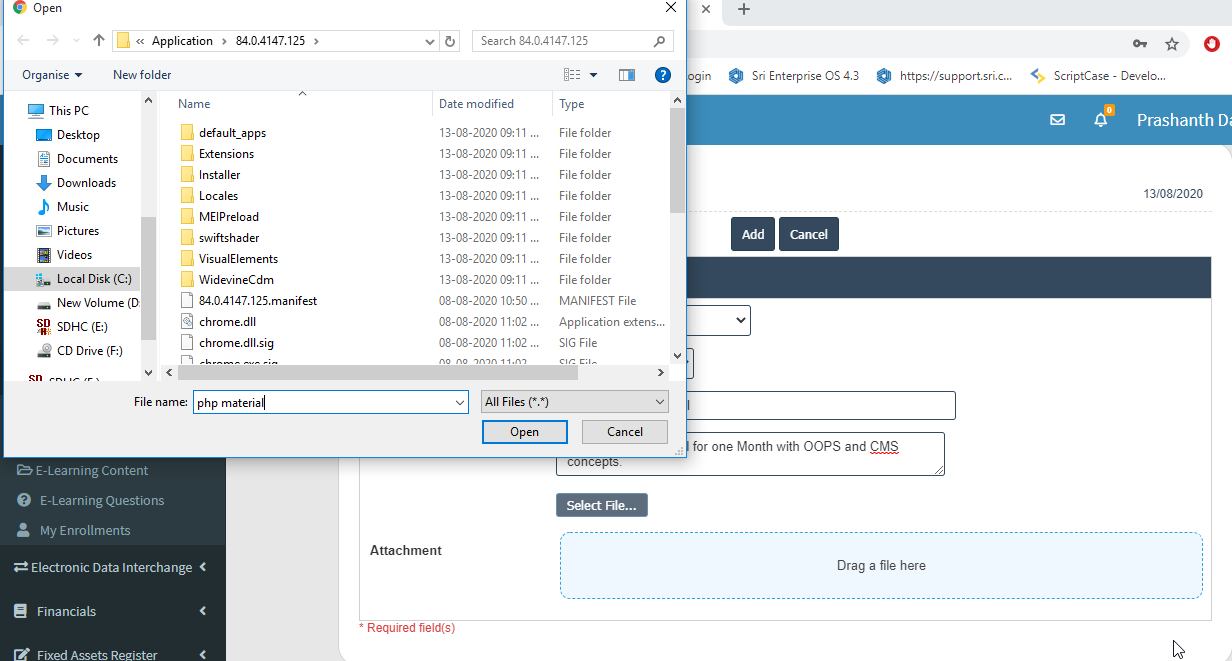The height and width of the screenshot is (661, 1232).
Task: Click the bookmark star icon
Action: [x=1172, y=44]
